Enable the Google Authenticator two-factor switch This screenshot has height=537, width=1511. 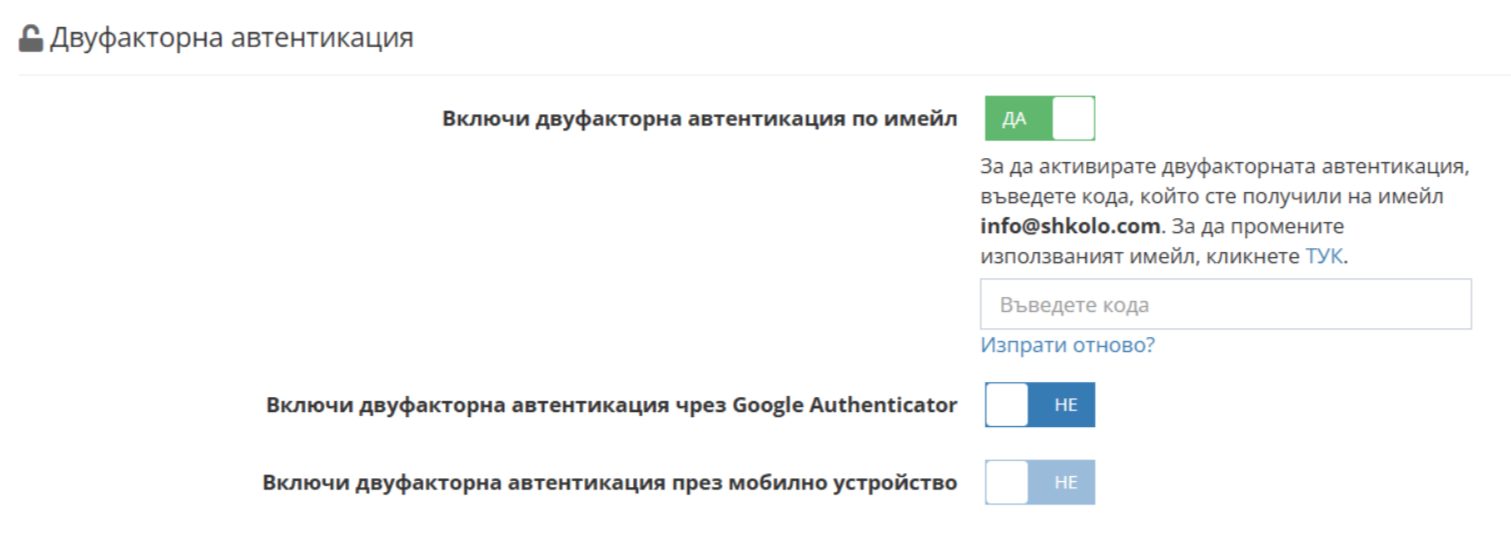pos(1039,405)
